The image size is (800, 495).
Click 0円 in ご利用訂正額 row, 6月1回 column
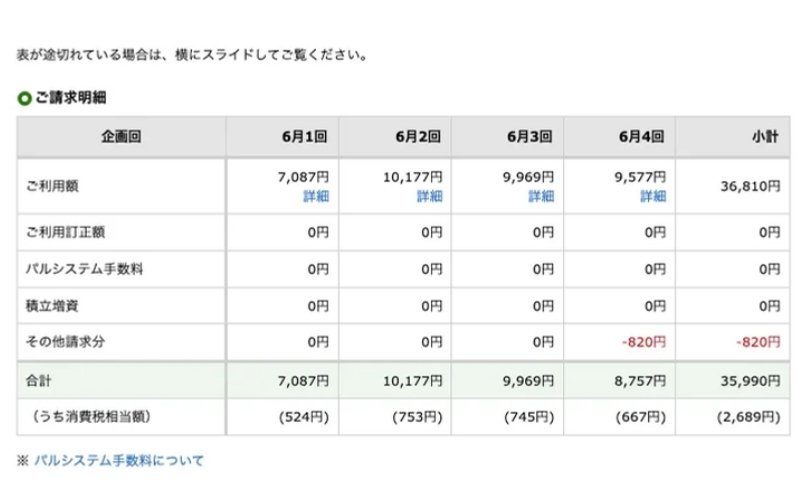pyautogui.click(x=318, y=233)
